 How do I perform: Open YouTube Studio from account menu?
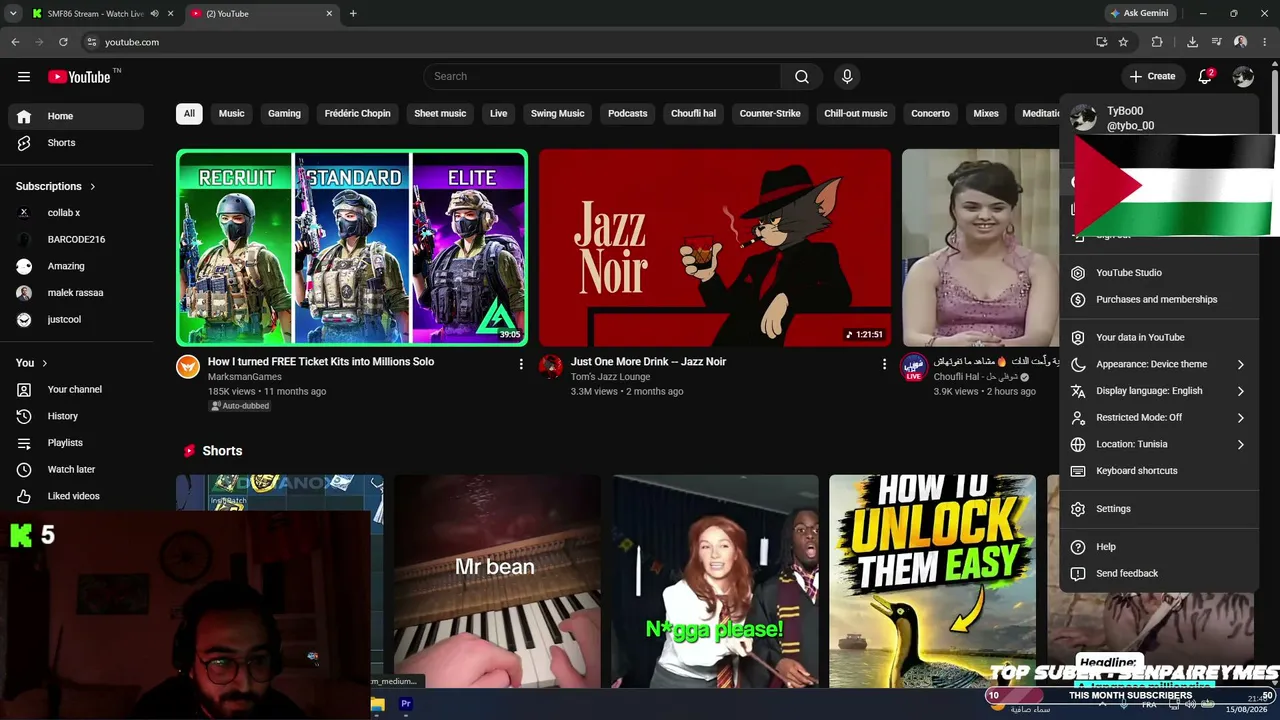1158,273
